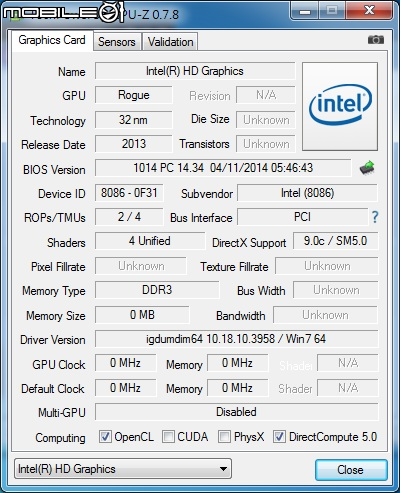This screenshot has height=493, width=402.
Task: Click the Subvendor field Intel (8086)
Action: point(307,193)
